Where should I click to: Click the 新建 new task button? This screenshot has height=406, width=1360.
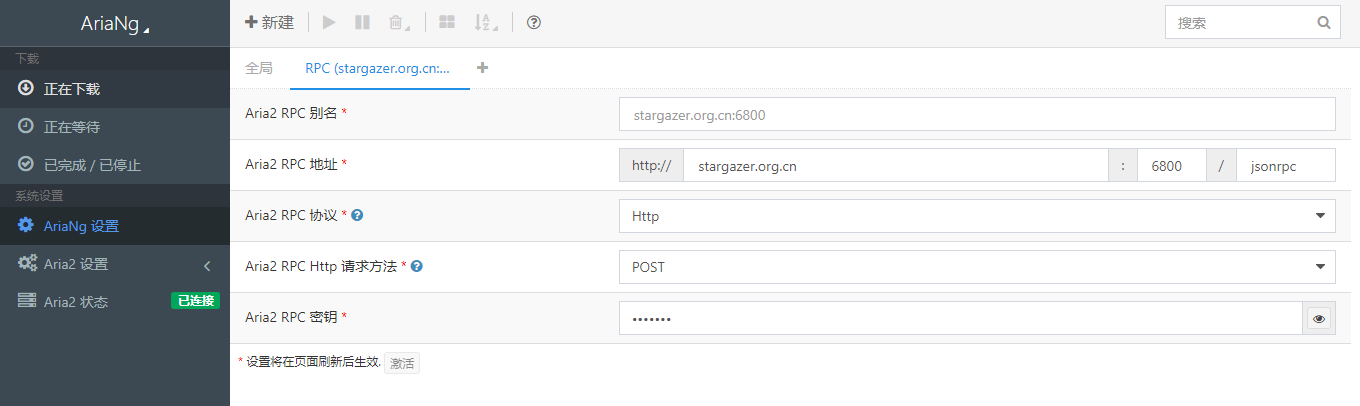click(x=270, y=22)
